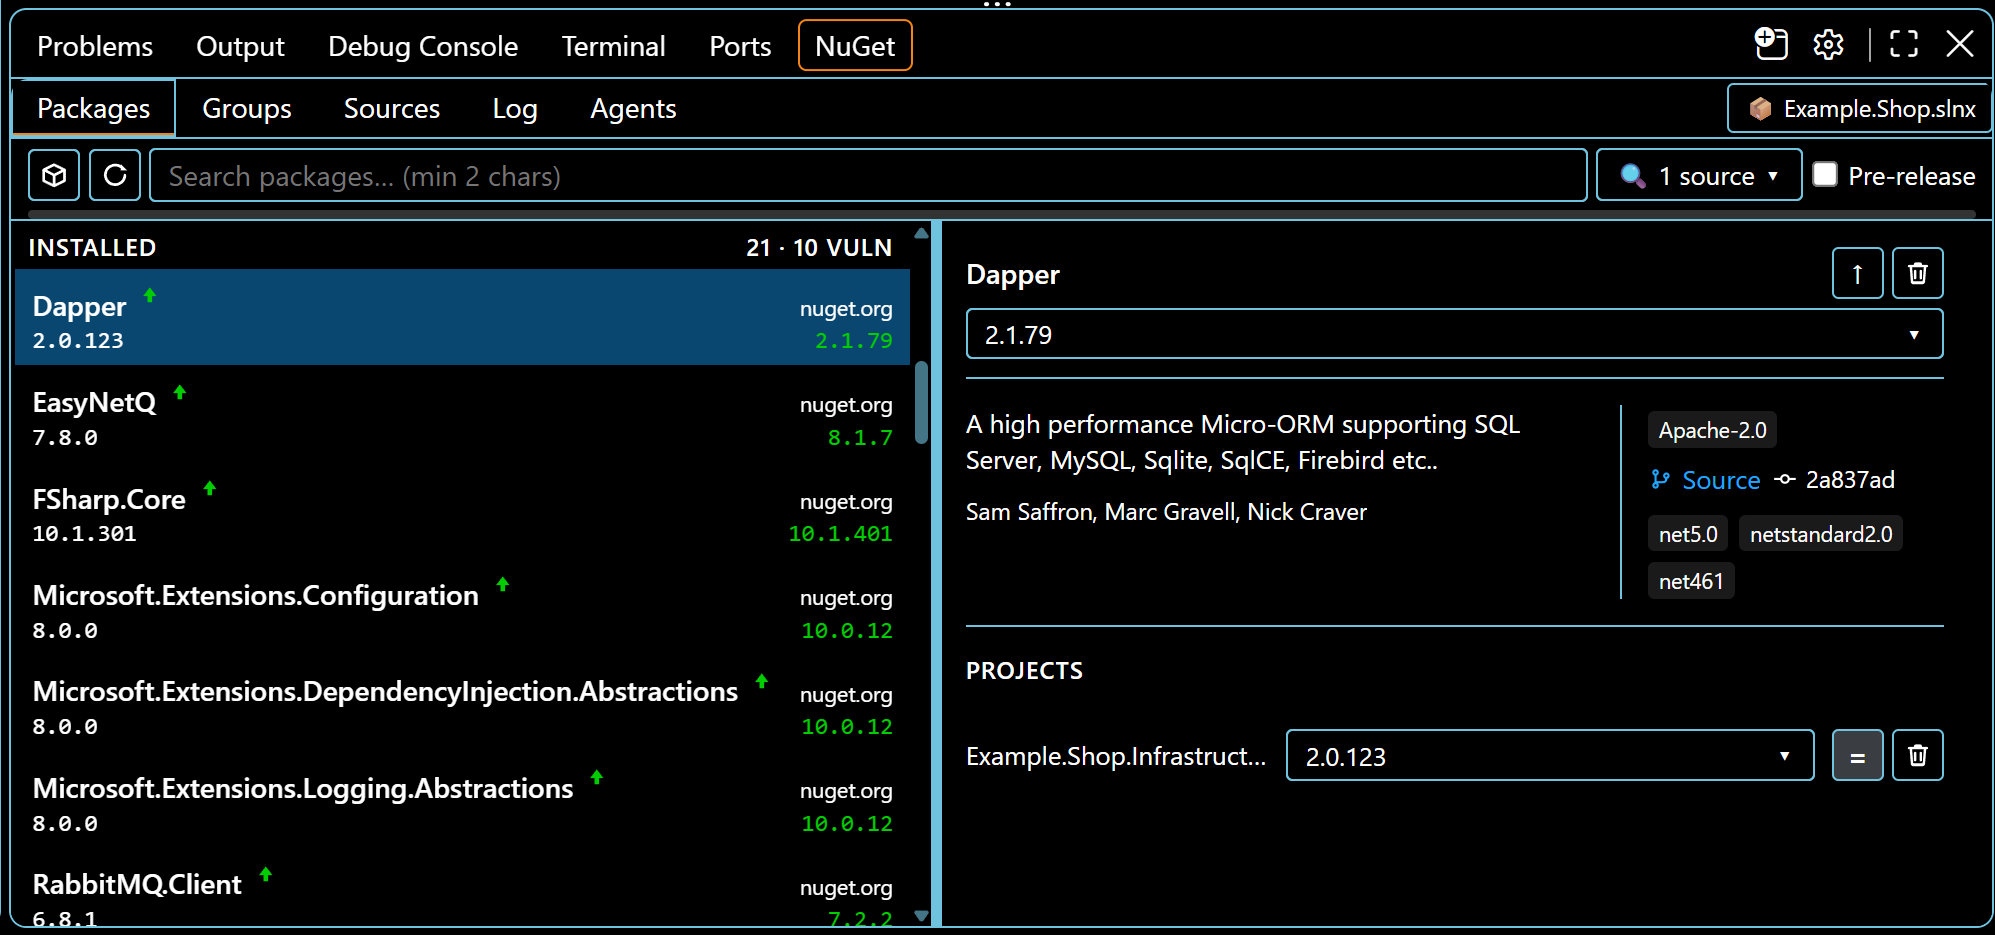Viewport: 1995px width, 935px height.
Task: Open the project version 2.0.123 dropdown
Action: coord(1549,755)
